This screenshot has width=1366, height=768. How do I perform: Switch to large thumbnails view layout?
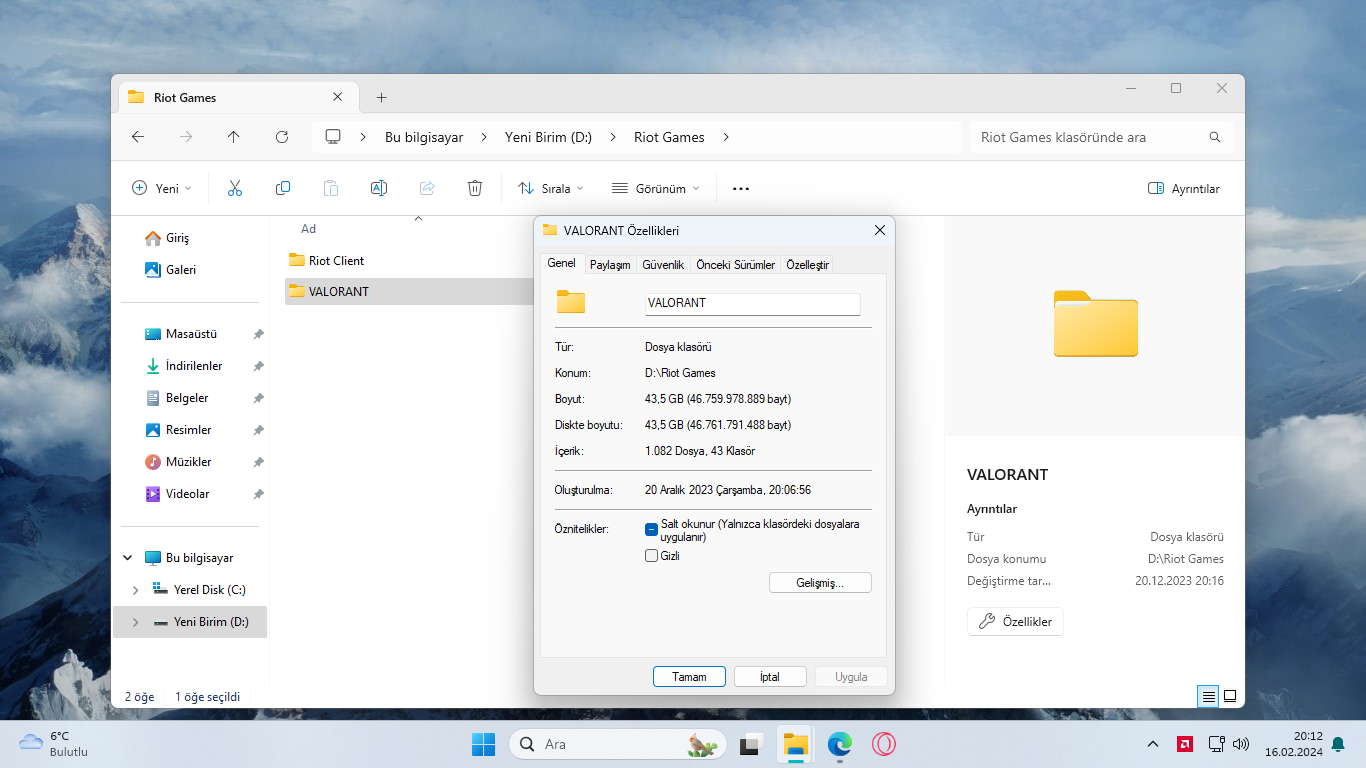click(x=1230, y=696)
